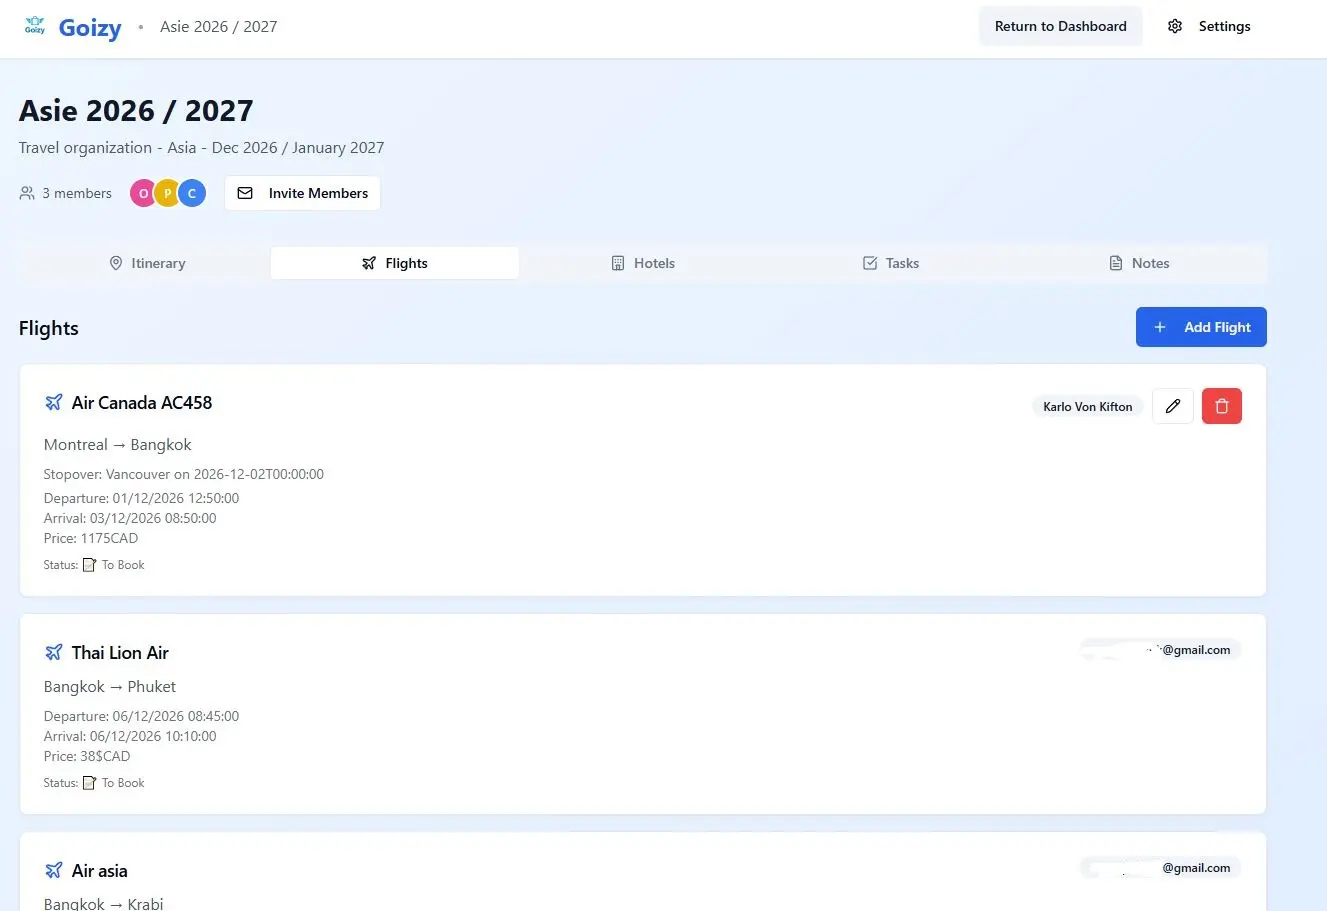1327x911 pixels.
Task: Click plane icon beside Air asia
Action: 54,870
